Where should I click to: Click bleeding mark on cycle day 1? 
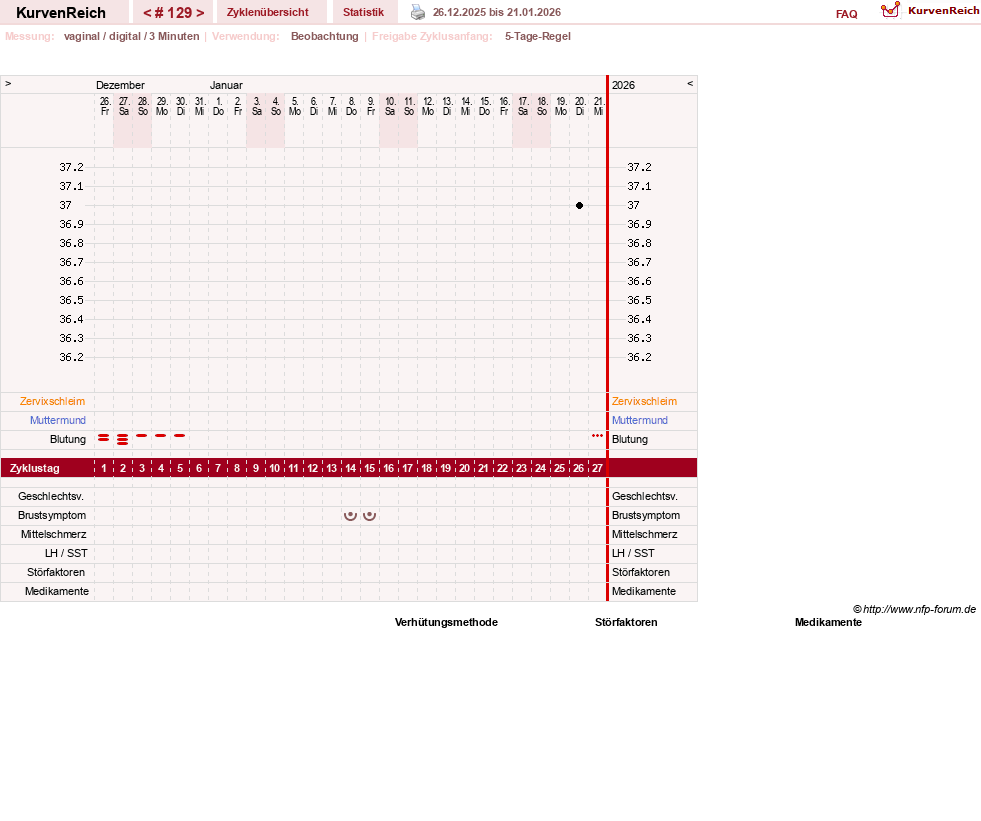coord(104,438)
